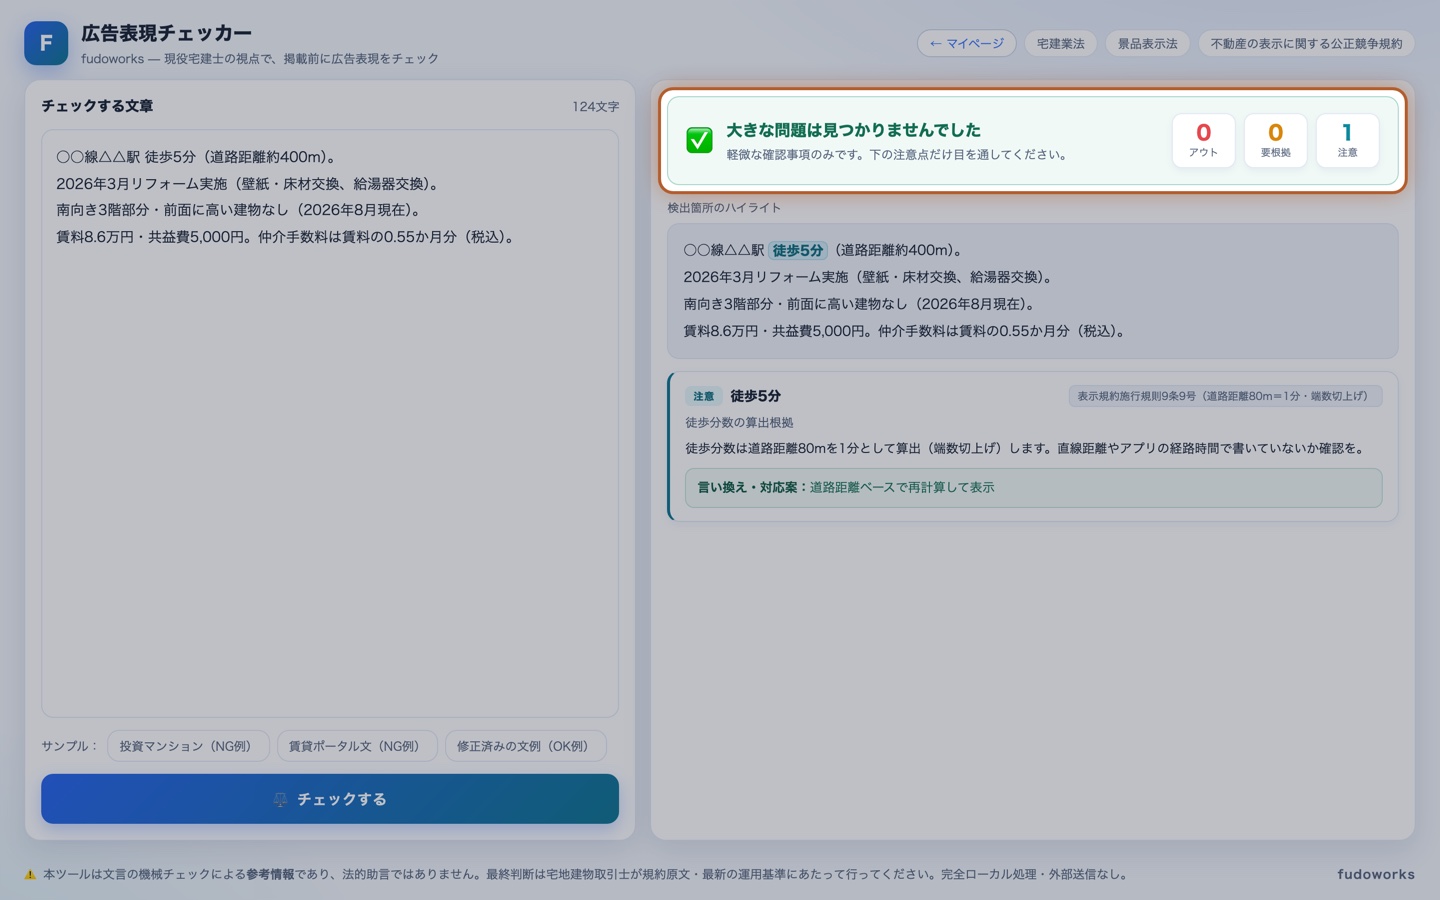
Task: Load the 賃貸ポータル文（NG例） sample
Action: [357, 746]
